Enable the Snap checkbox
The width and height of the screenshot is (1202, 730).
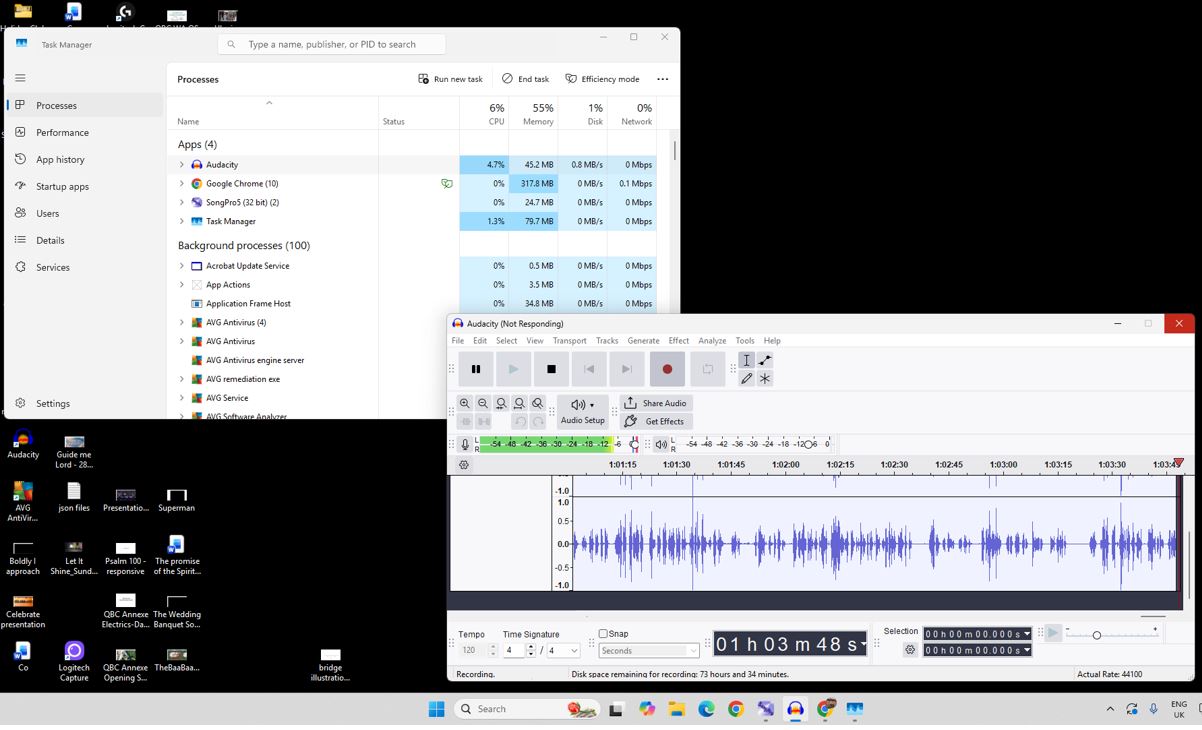603,633
